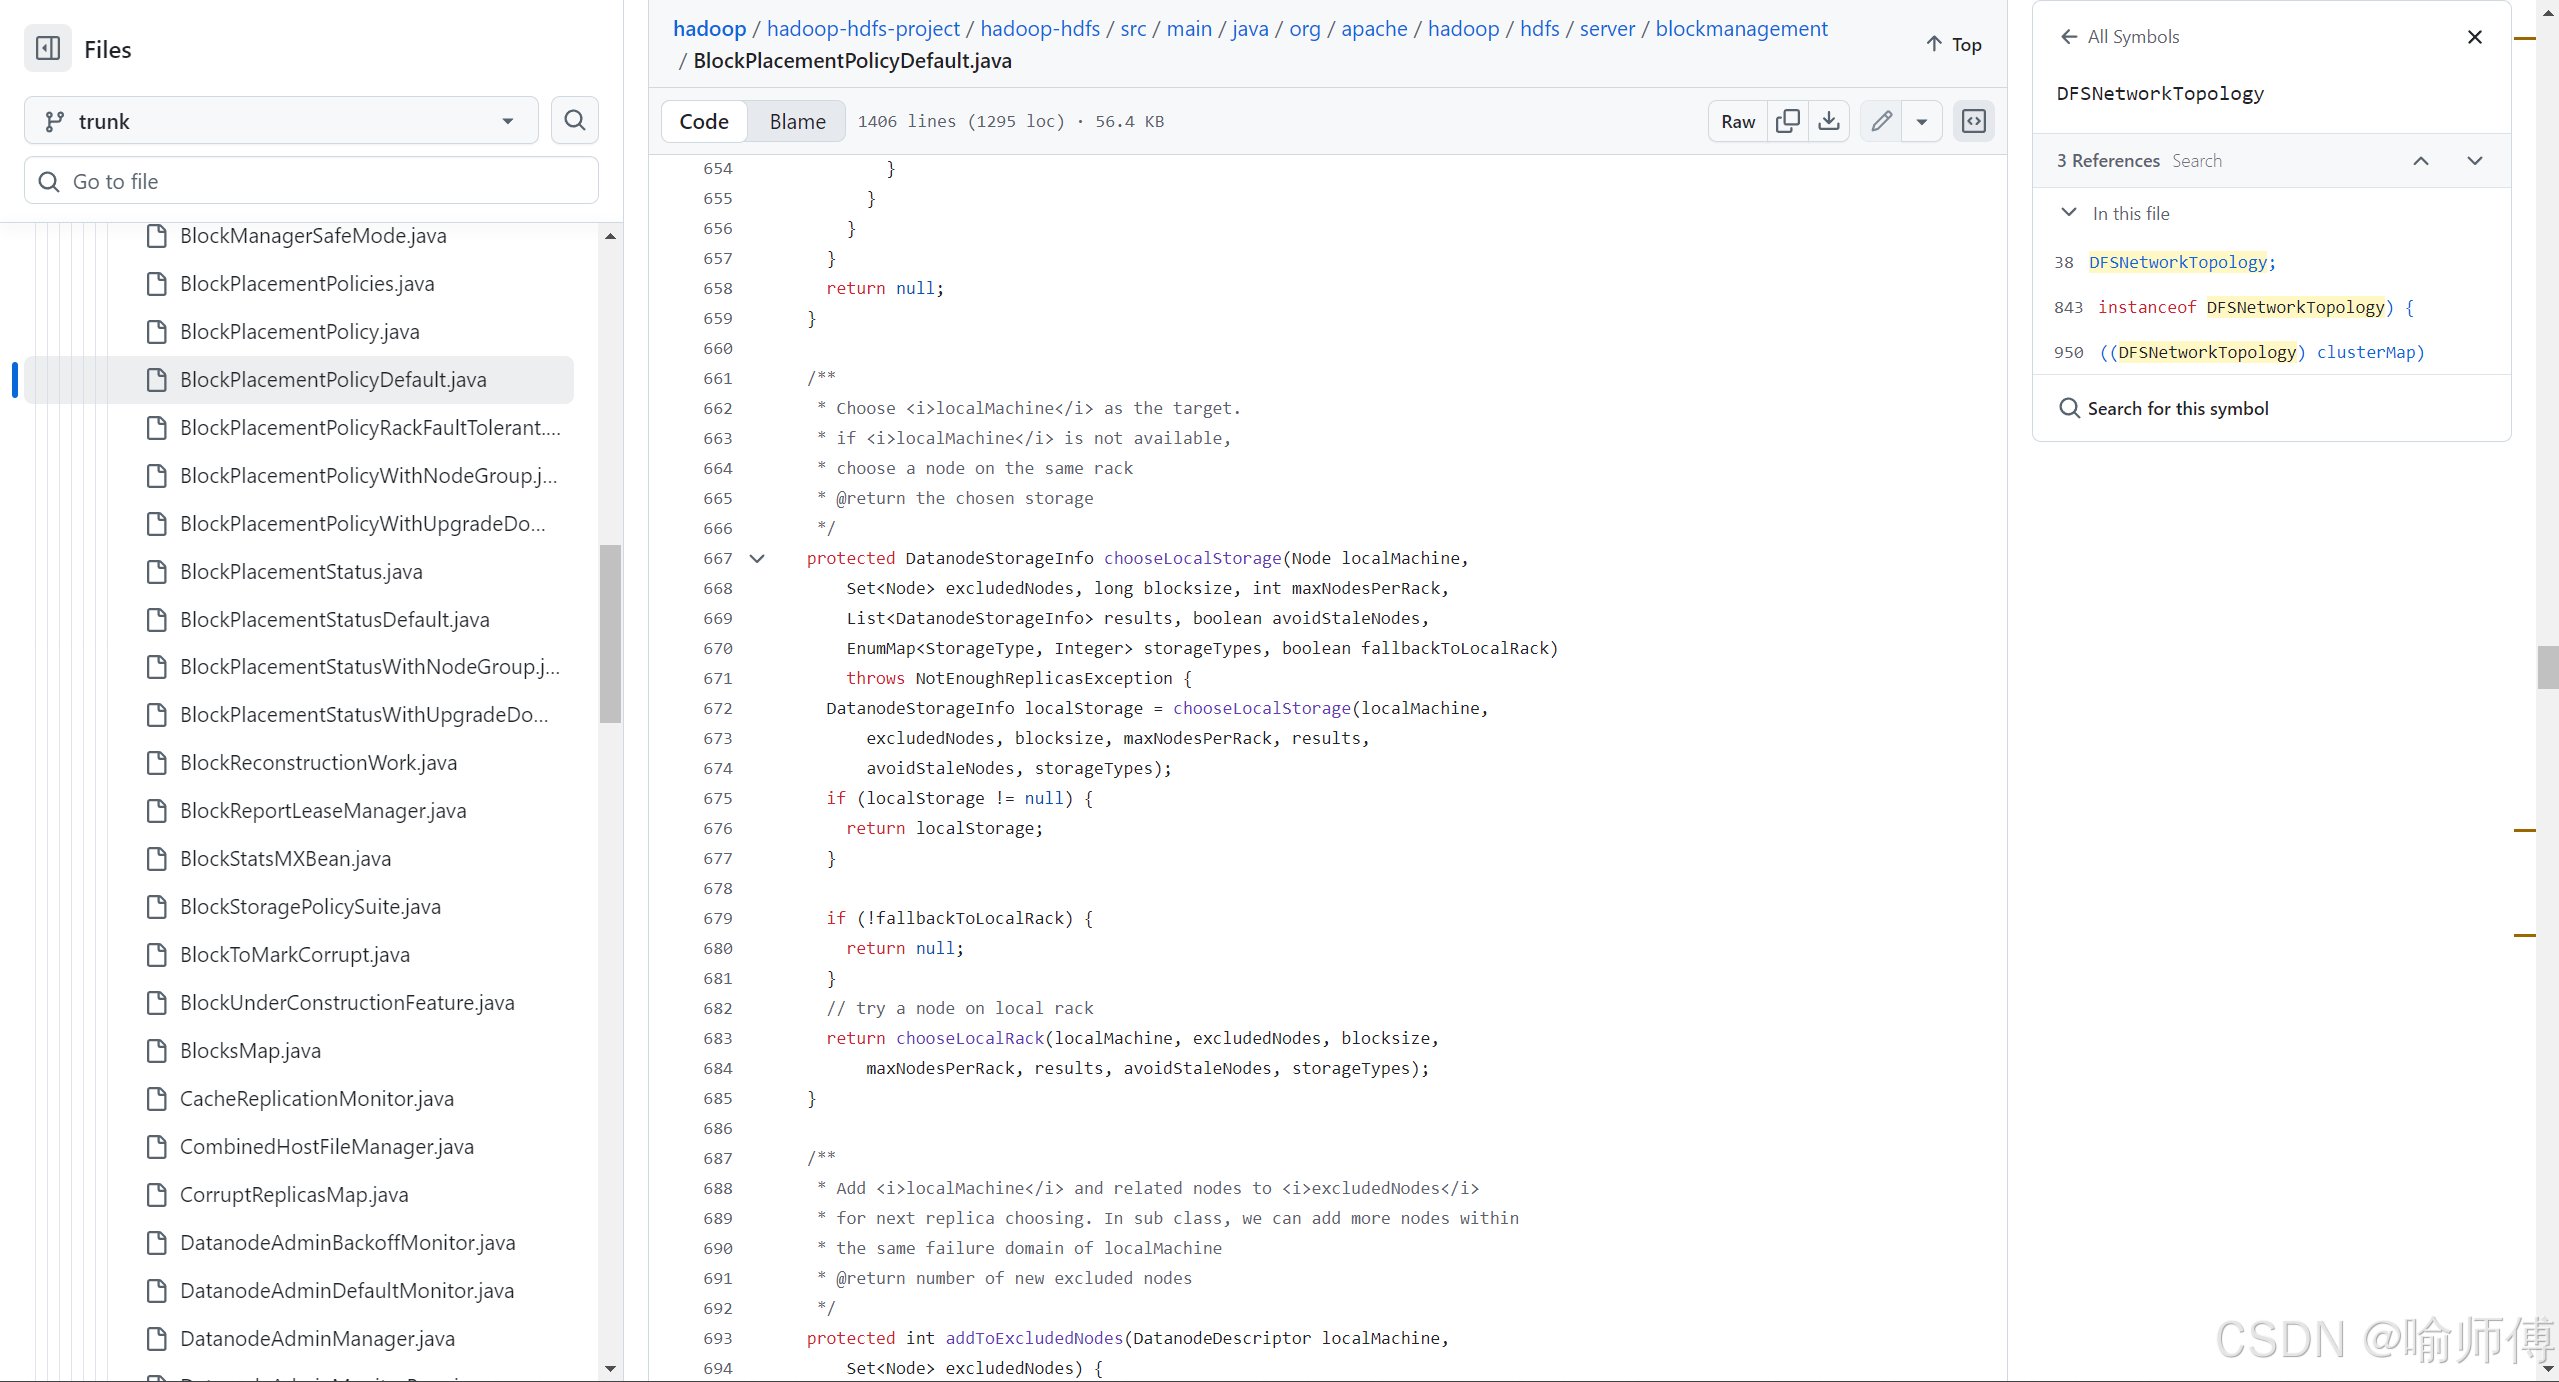Toggle the symbols panel icon
The width and height of the screenshot is (2559, 1382).
[1974, 121]
